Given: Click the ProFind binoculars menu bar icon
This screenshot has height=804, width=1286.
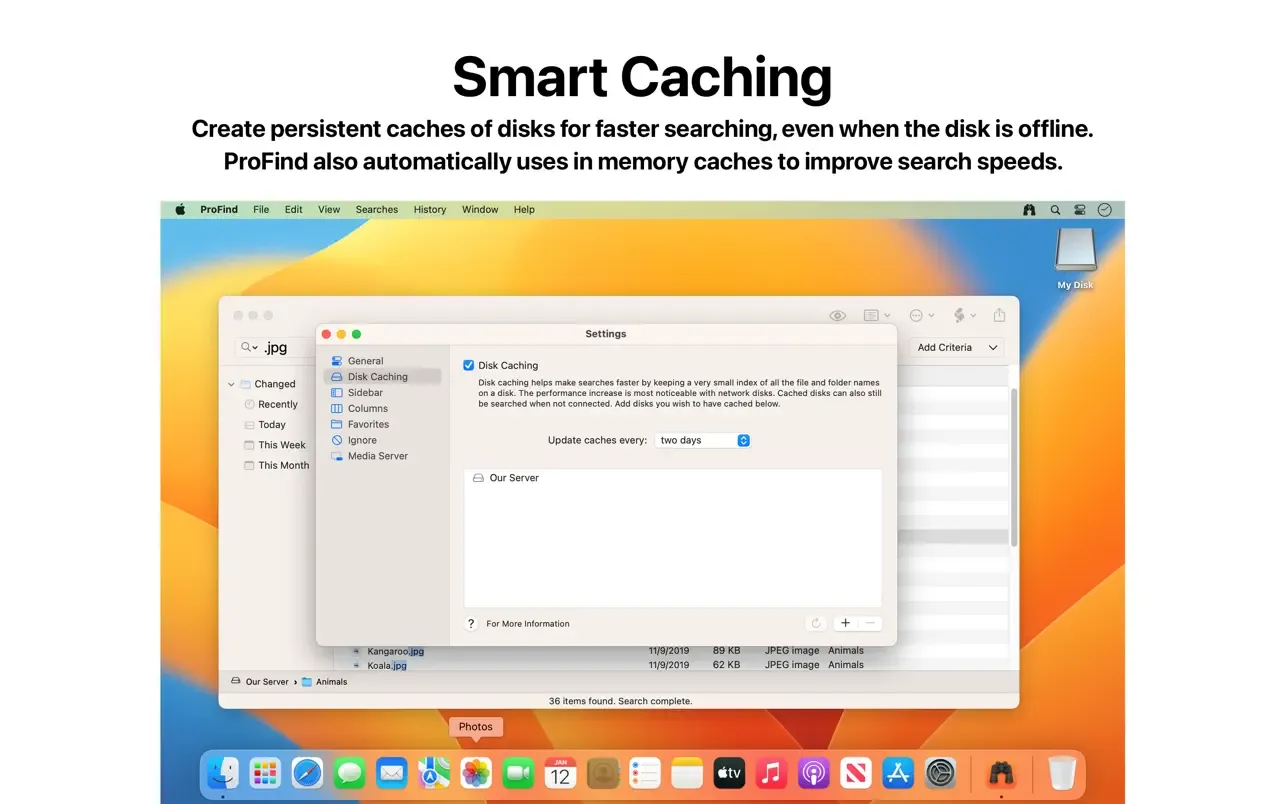Looking at the screenshot, I should coord(1029,210).
